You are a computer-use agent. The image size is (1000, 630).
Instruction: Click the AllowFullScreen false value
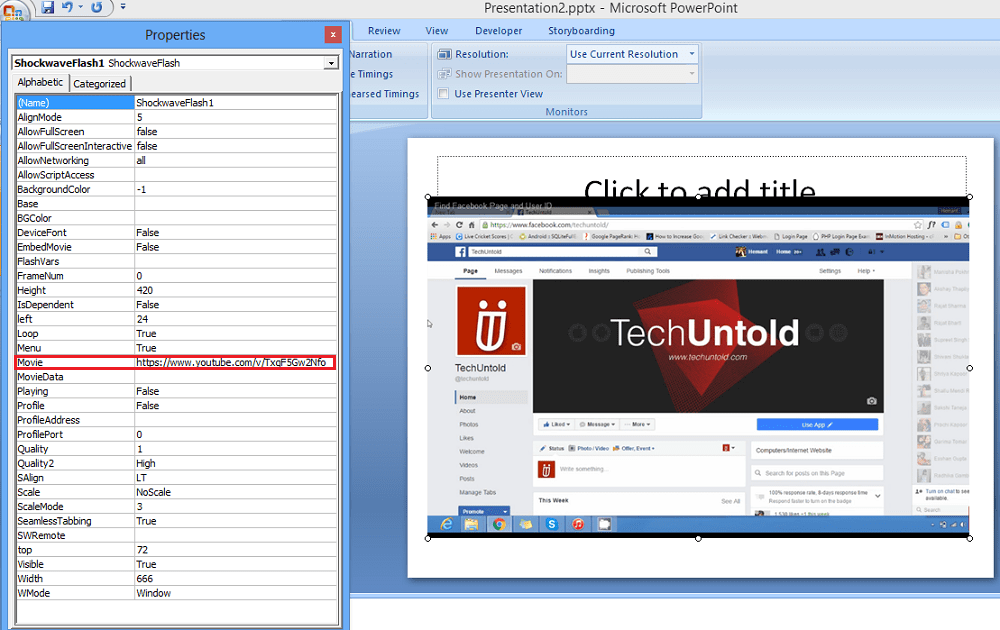[x=235, y=131]
